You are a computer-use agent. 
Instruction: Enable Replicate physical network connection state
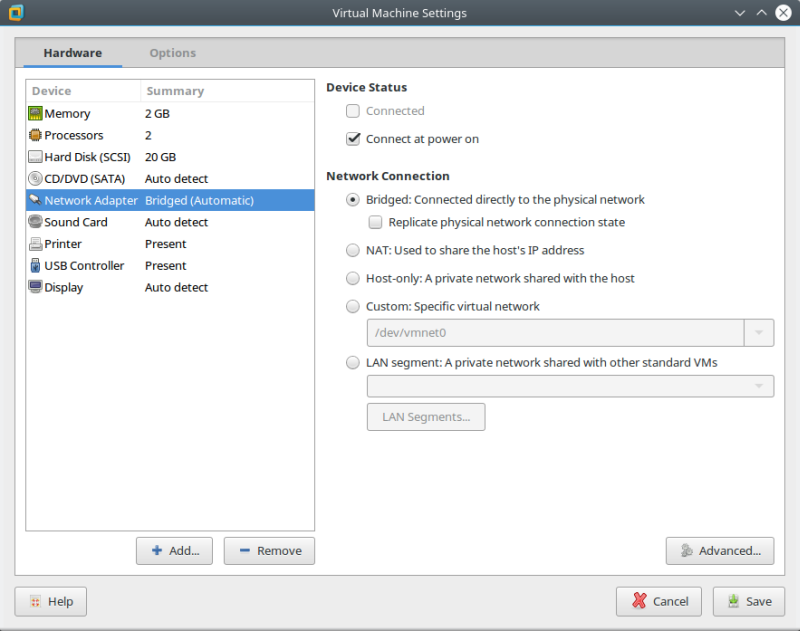pyautogui.click(x=375, y=222)
